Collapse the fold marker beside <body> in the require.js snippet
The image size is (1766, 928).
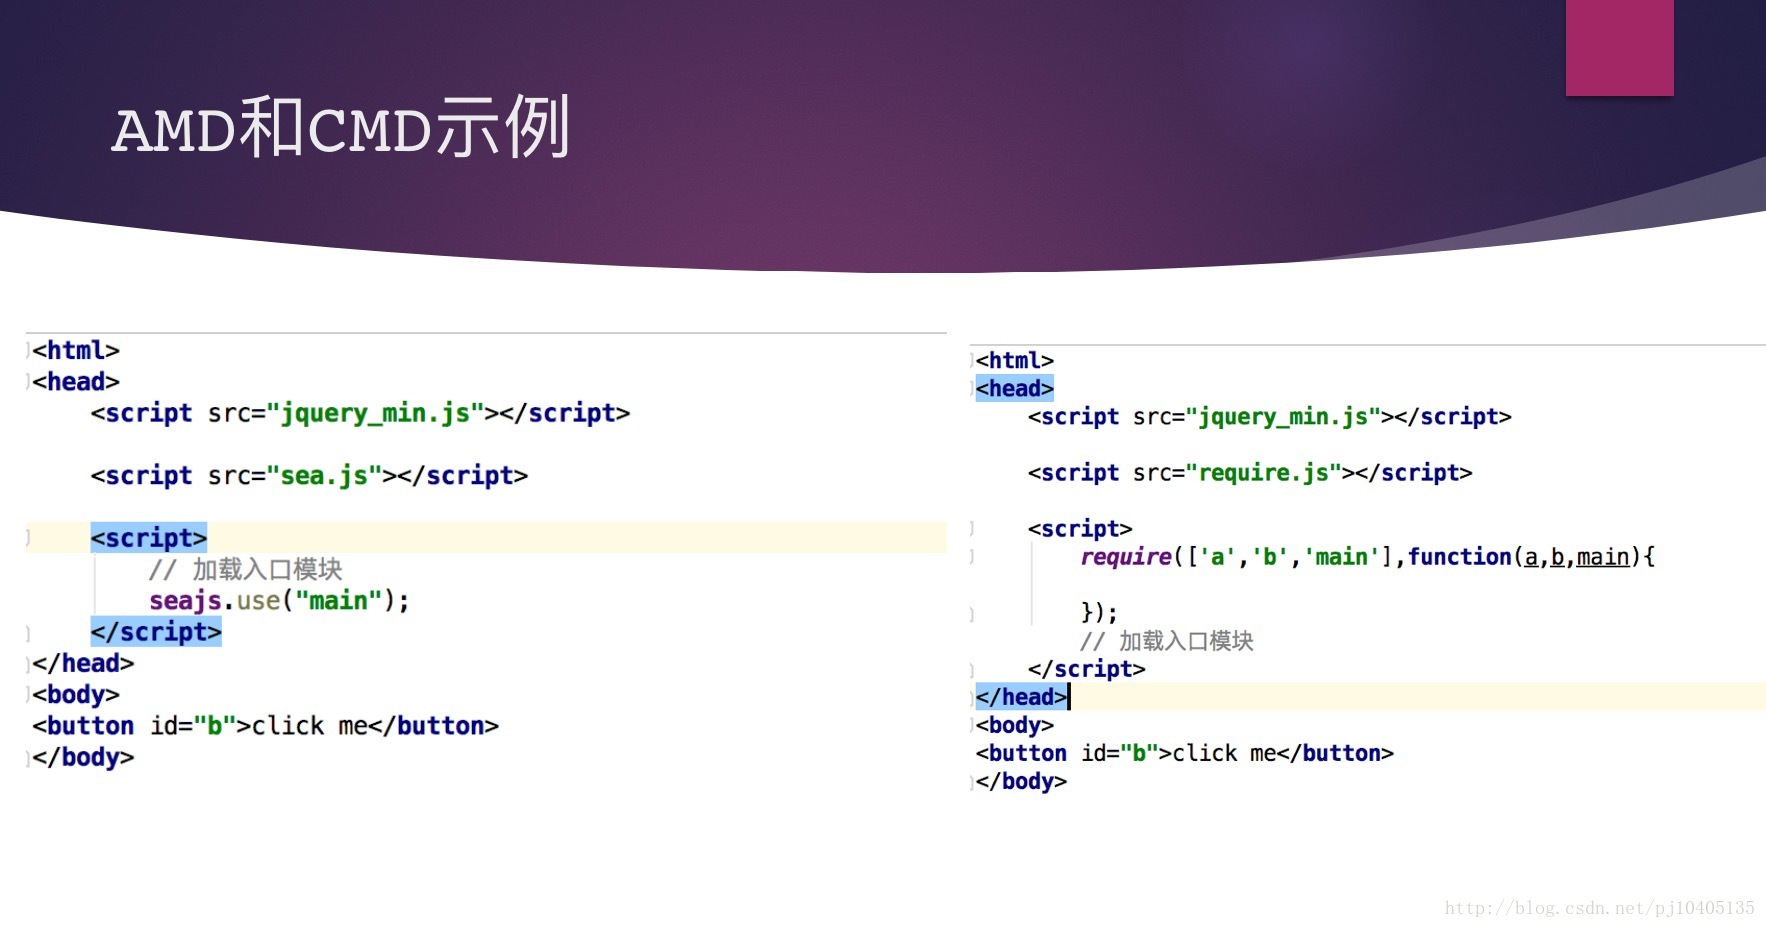972,724
